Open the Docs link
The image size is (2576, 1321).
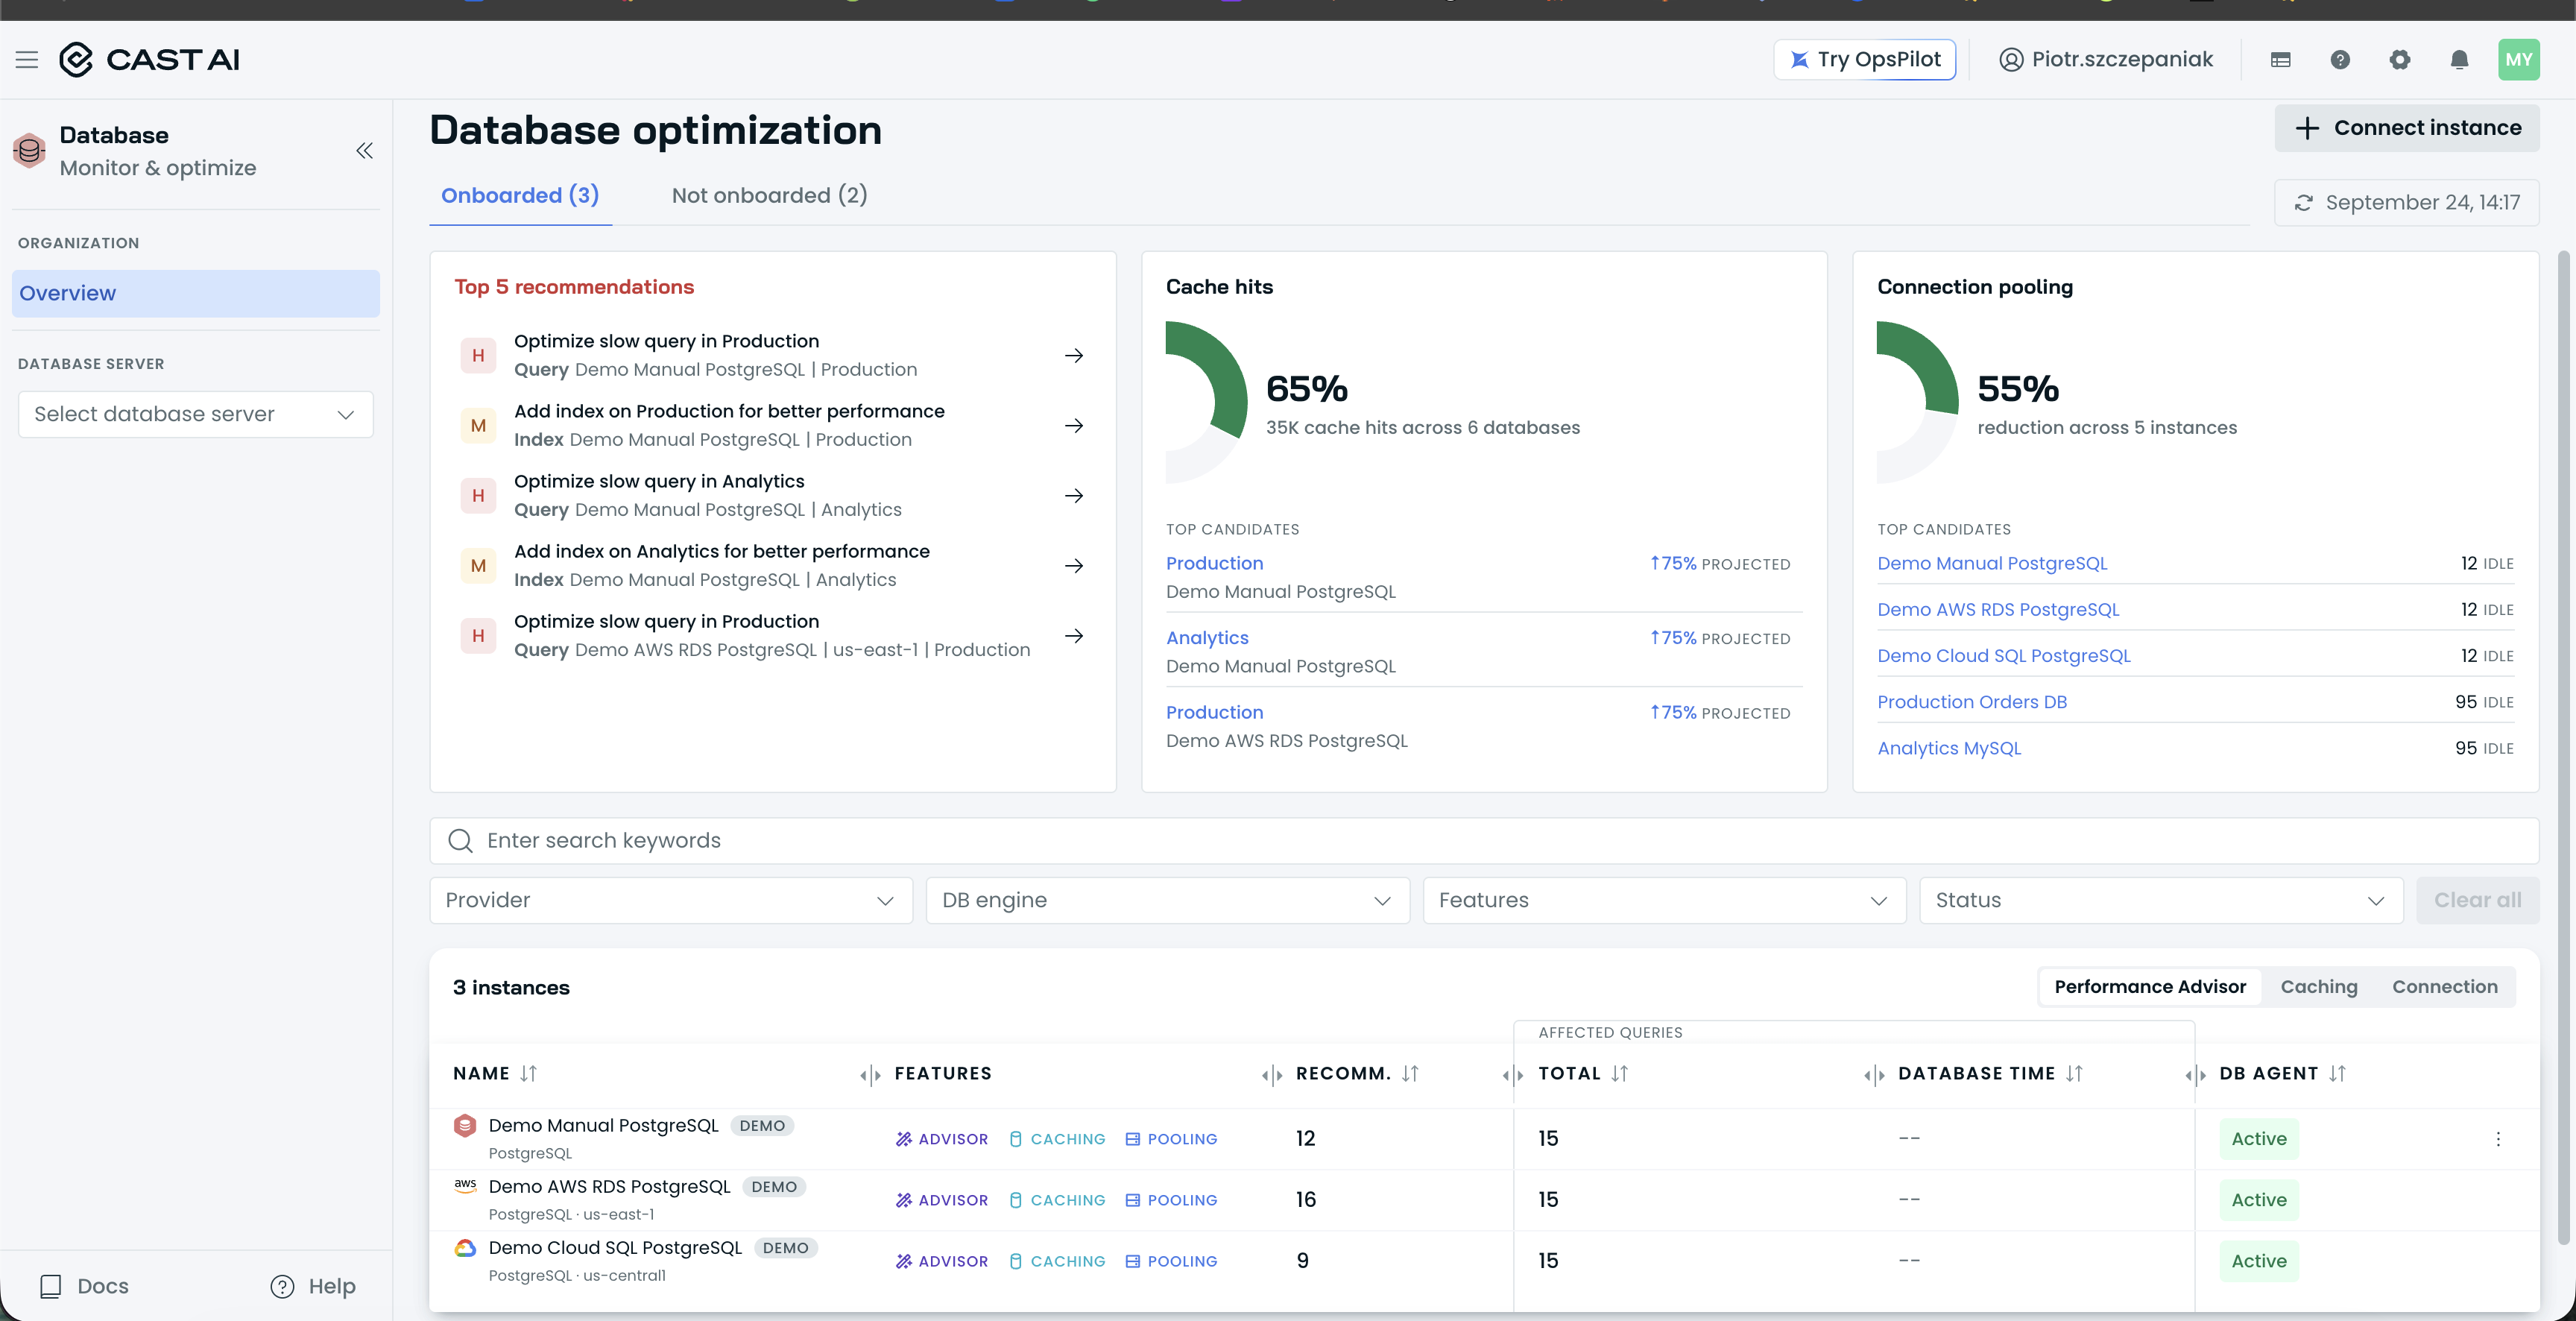coord(84,1287)
